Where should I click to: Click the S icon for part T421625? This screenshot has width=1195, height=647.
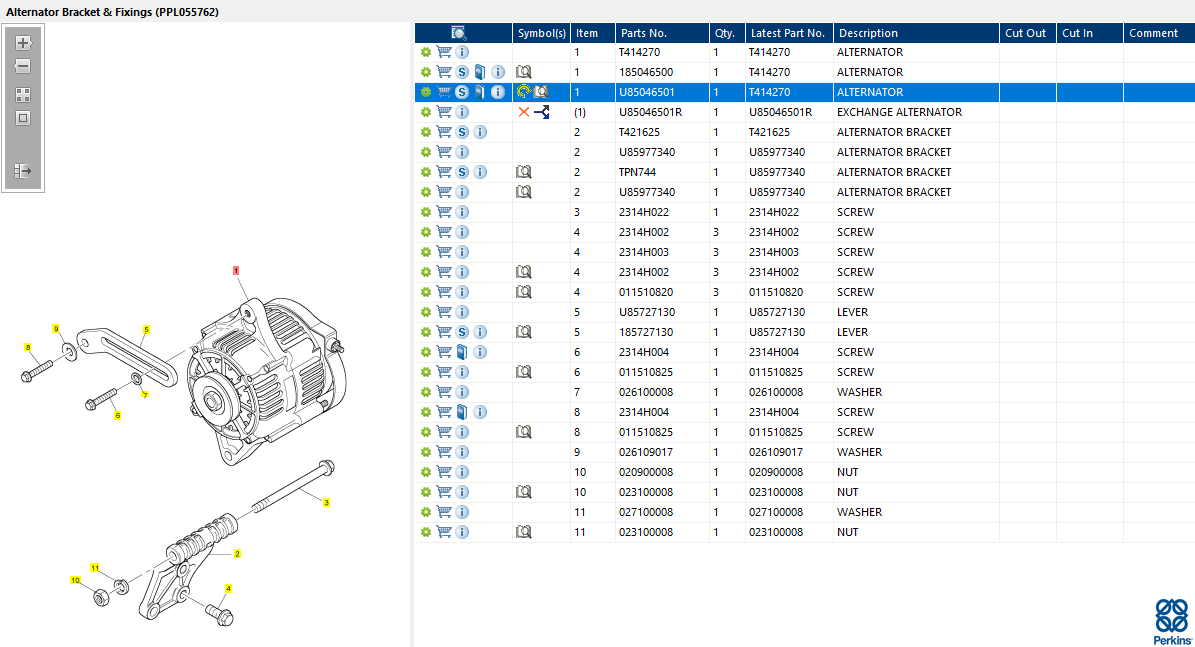(x=462, y=132)
